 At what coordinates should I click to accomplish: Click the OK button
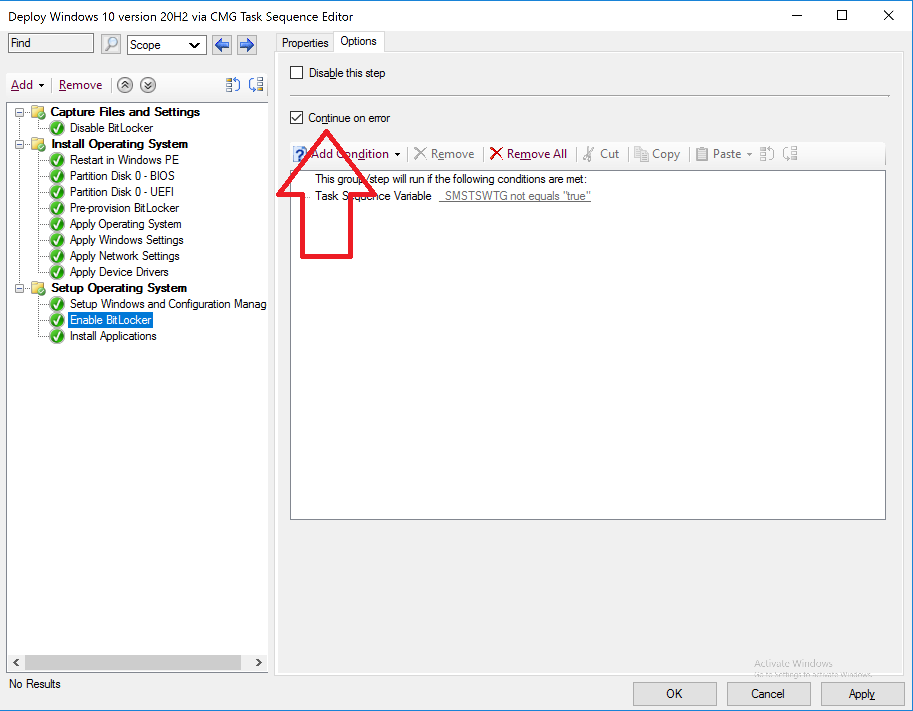(674, 694)
